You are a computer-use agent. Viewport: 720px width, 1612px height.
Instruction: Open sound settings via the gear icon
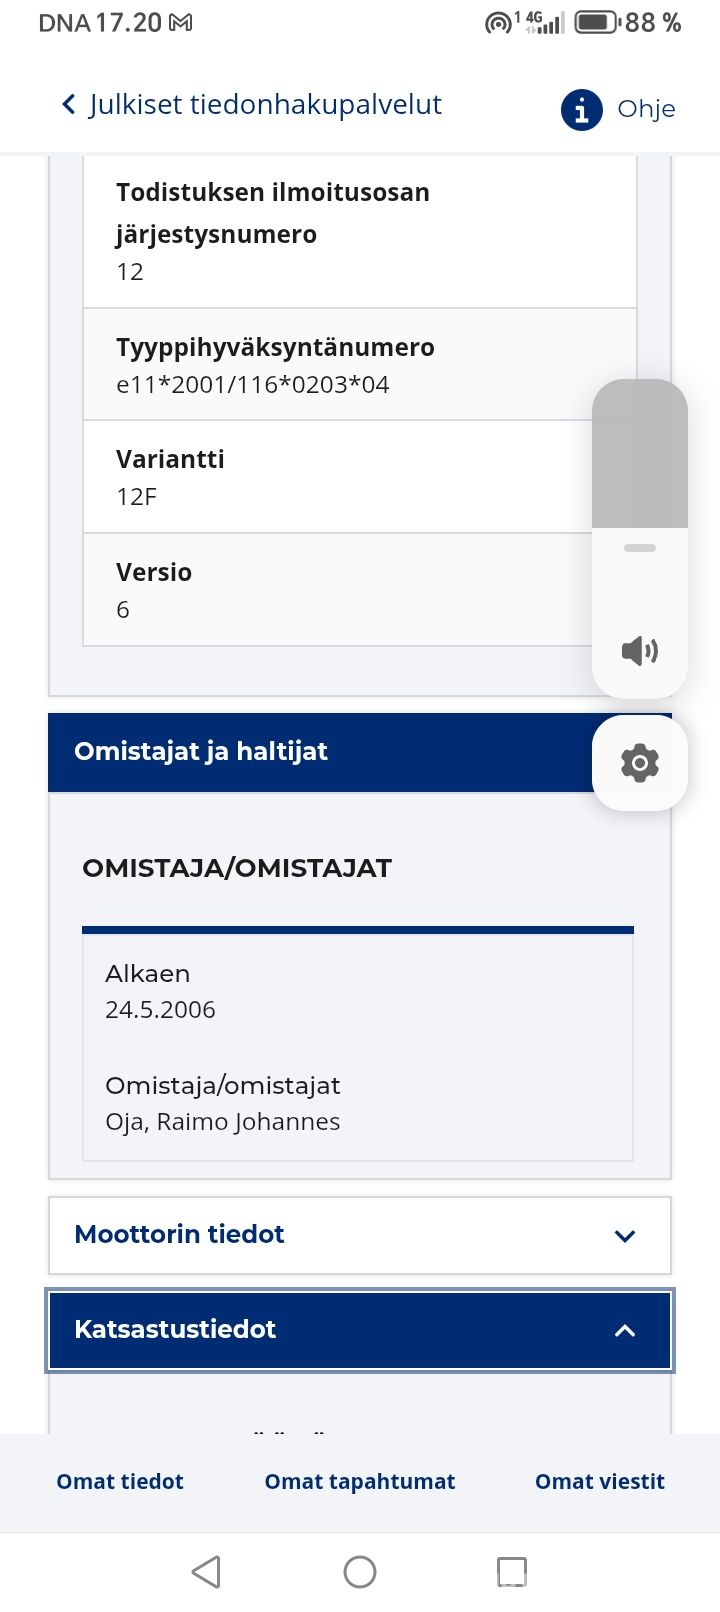(639, 763)
